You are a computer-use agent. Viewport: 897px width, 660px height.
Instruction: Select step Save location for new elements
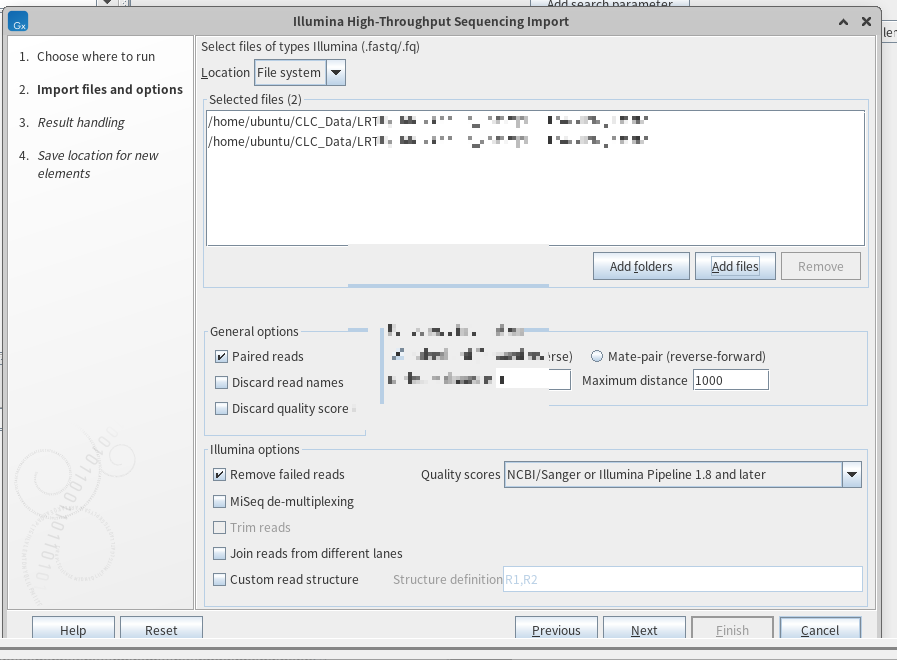[x=98, y=164]
